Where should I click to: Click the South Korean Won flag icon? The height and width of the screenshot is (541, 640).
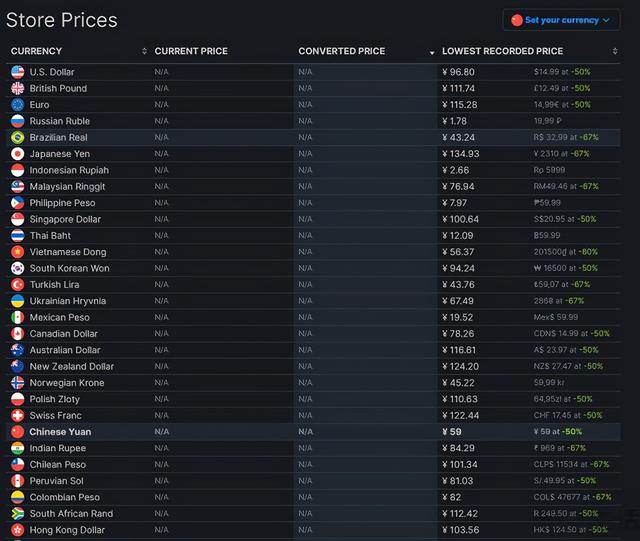[x=17, y=268]
